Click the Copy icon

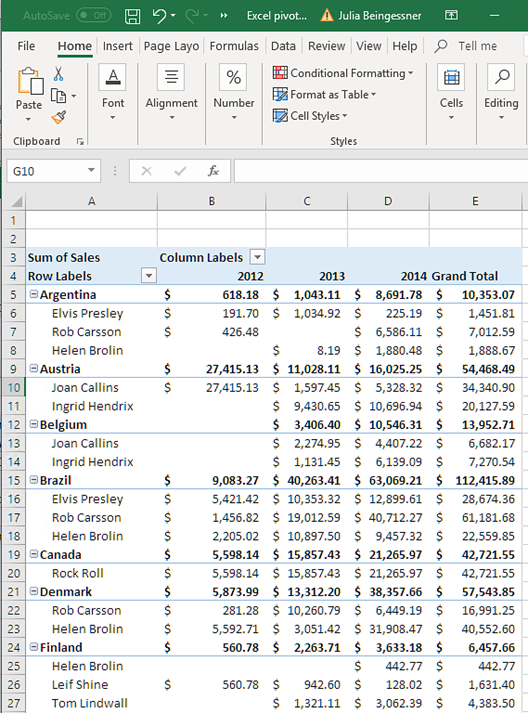58,96
